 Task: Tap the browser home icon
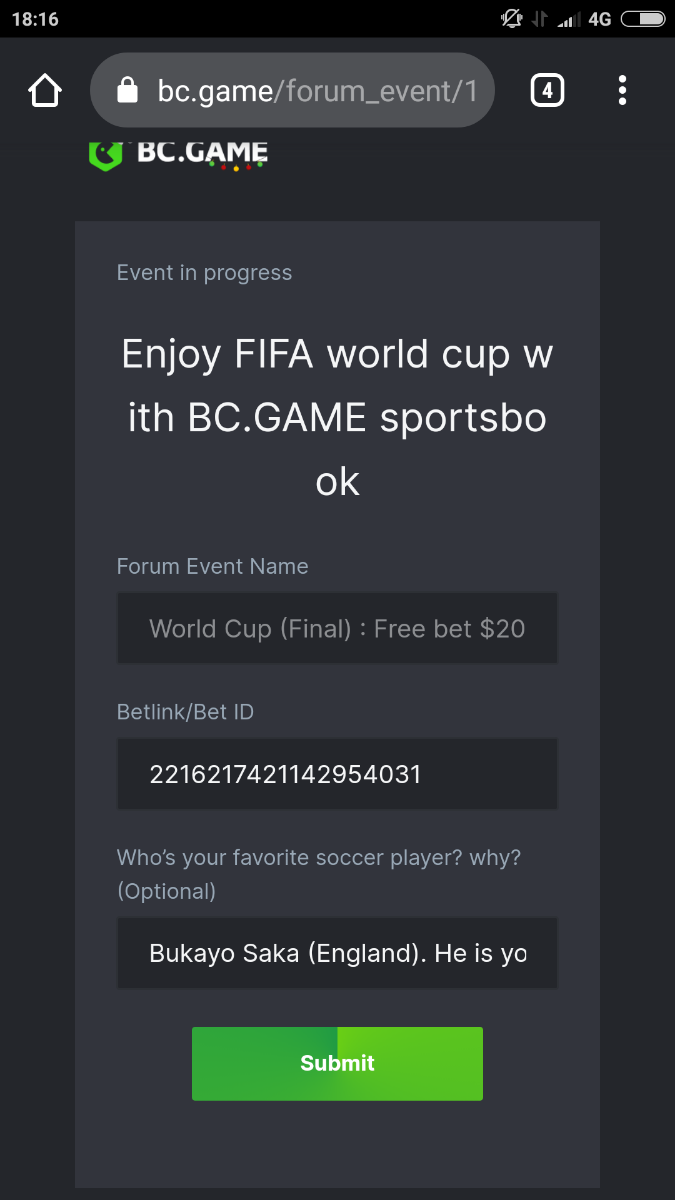(x=45, y=91)
